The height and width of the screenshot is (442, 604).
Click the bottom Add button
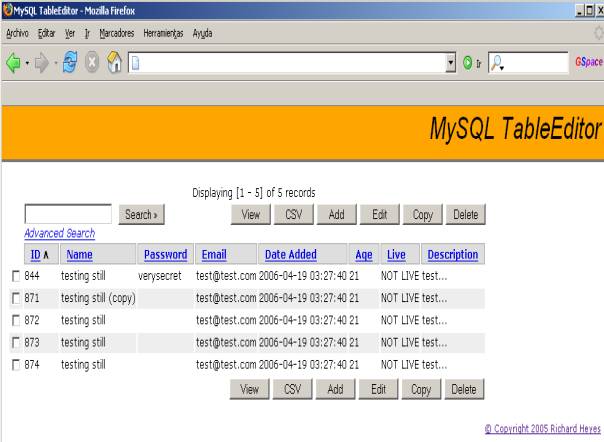[x=335, y=389]
